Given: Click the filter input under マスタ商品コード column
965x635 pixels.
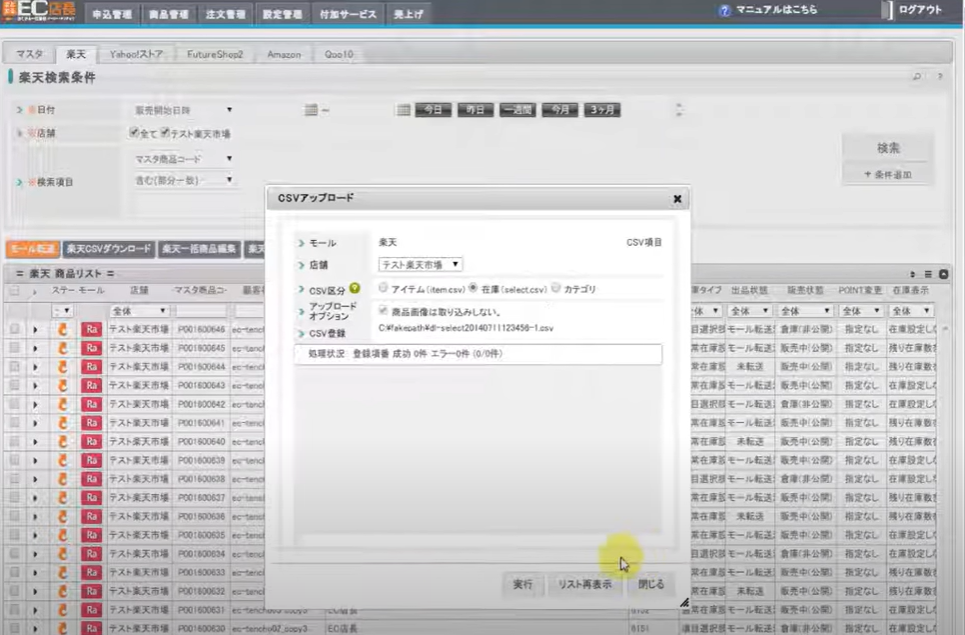Looking at the screenshot, I should pos(202,309).
